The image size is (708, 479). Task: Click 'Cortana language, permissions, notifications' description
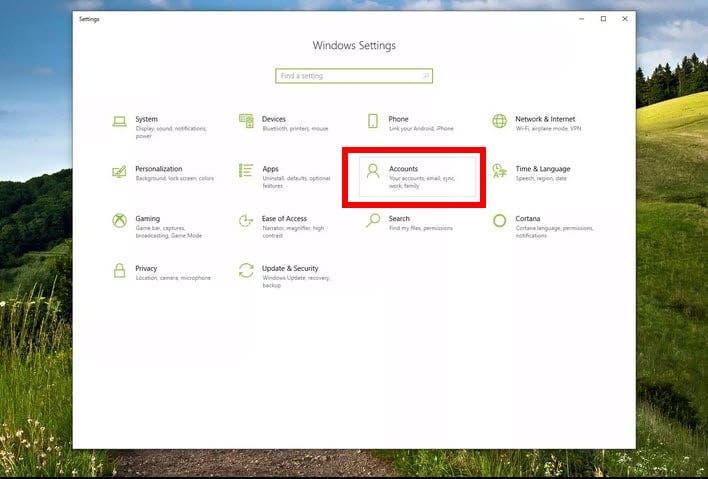(554, 232)
